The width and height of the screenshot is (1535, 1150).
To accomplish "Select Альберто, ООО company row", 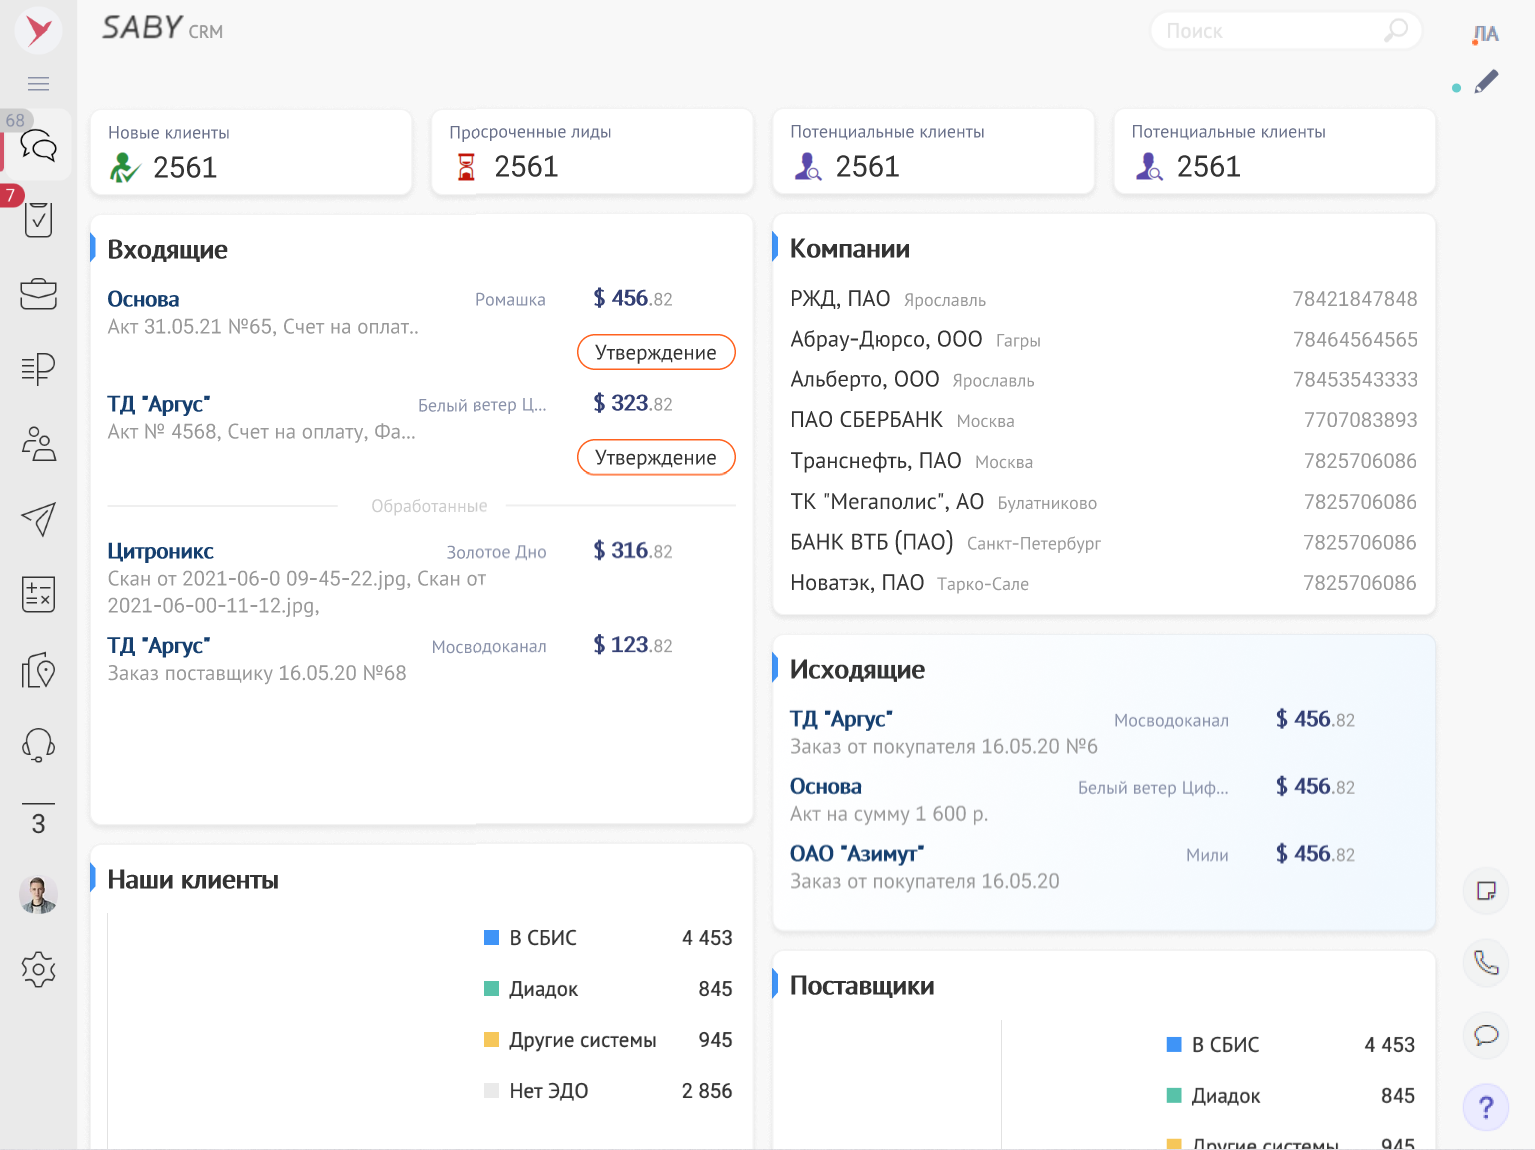I will [x=1104, y=380].
